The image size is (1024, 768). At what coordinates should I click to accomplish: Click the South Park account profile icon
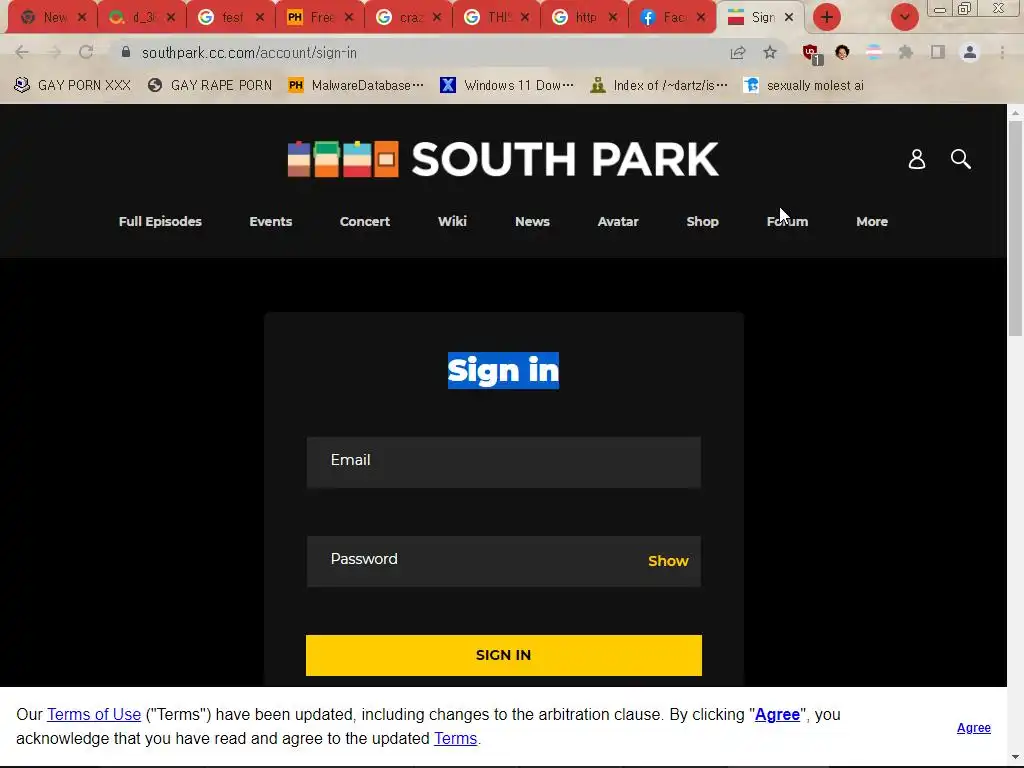click(x=917, y=159)
